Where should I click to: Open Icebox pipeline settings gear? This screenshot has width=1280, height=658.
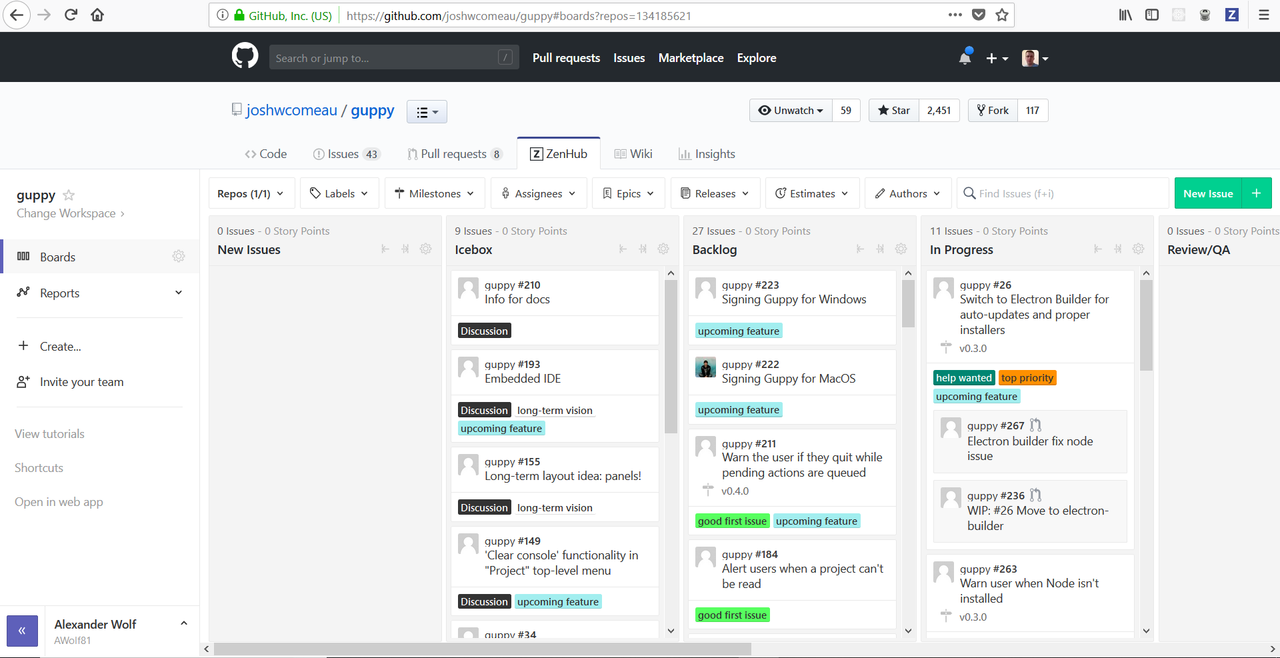click(x=663, y=249)
